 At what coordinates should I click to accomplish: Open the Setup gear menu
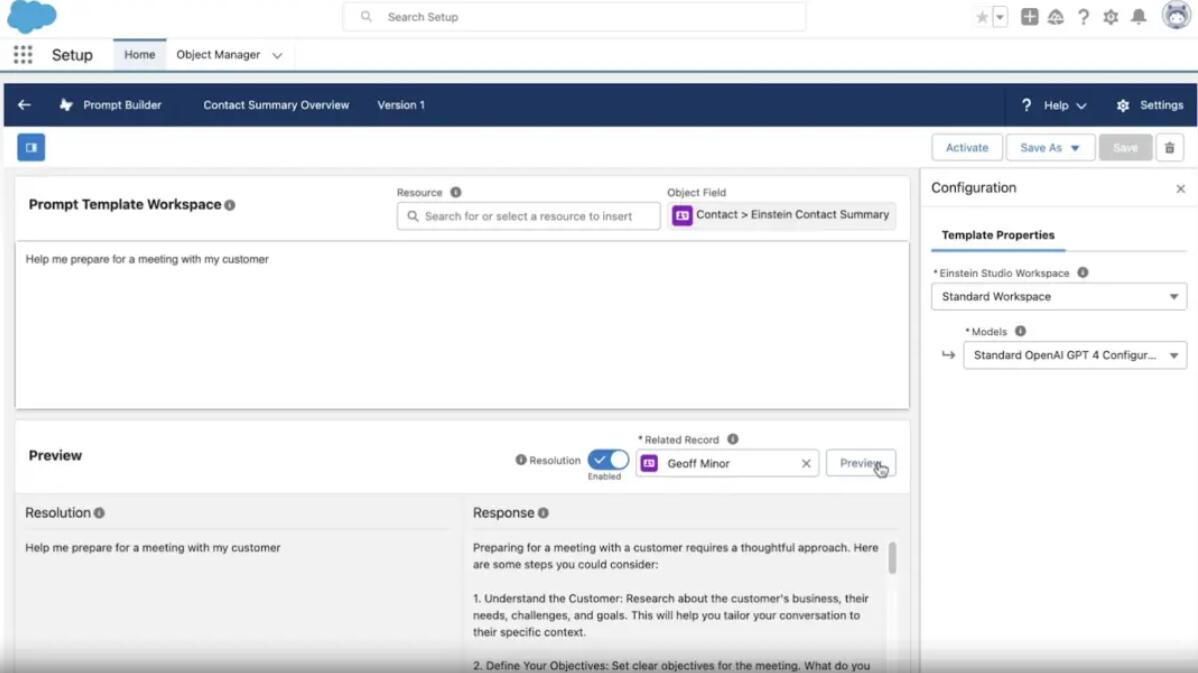1110,17
